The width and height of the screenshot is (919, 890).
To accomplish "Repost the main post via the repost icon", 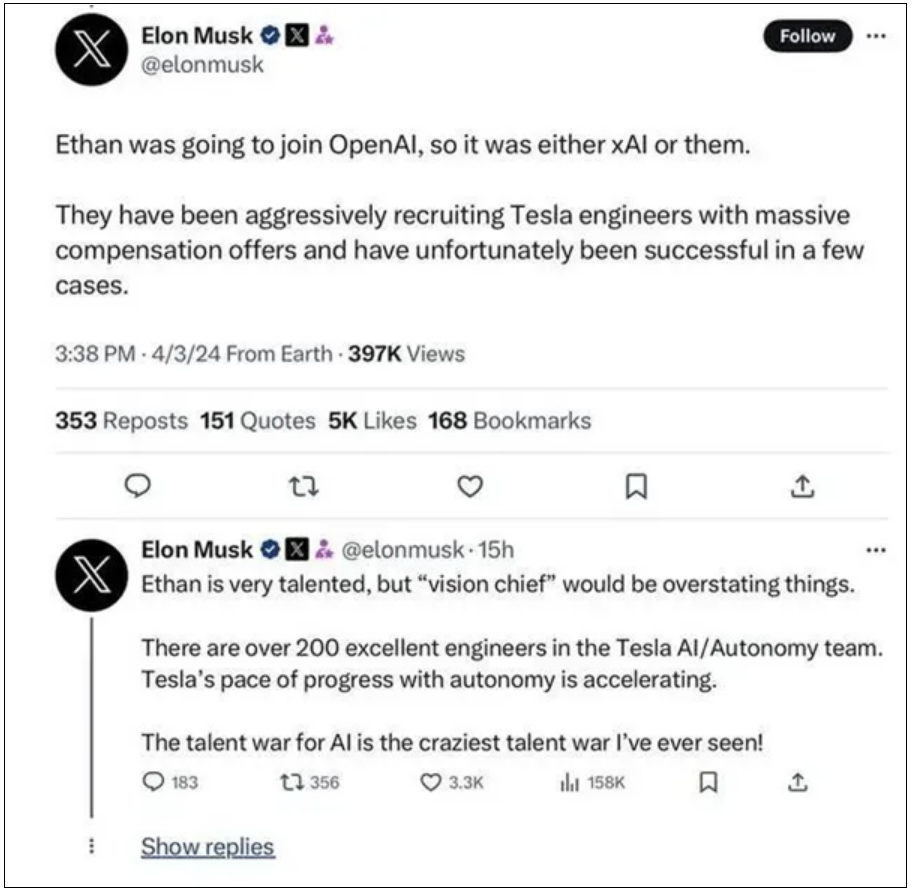I will 304,486.
